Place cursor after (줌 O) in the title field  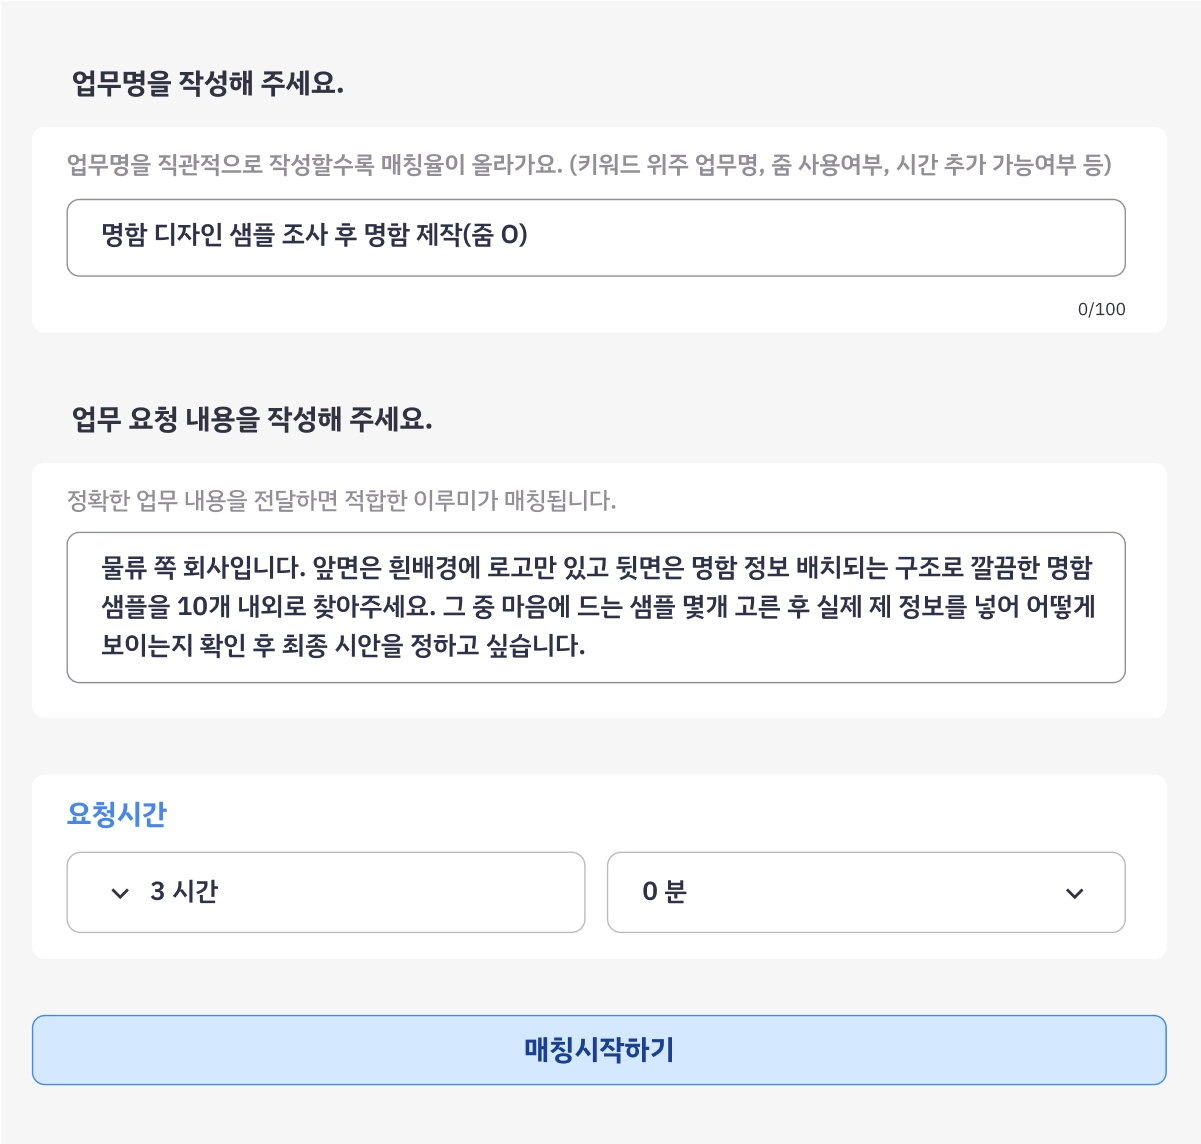[x=529, y=235]
